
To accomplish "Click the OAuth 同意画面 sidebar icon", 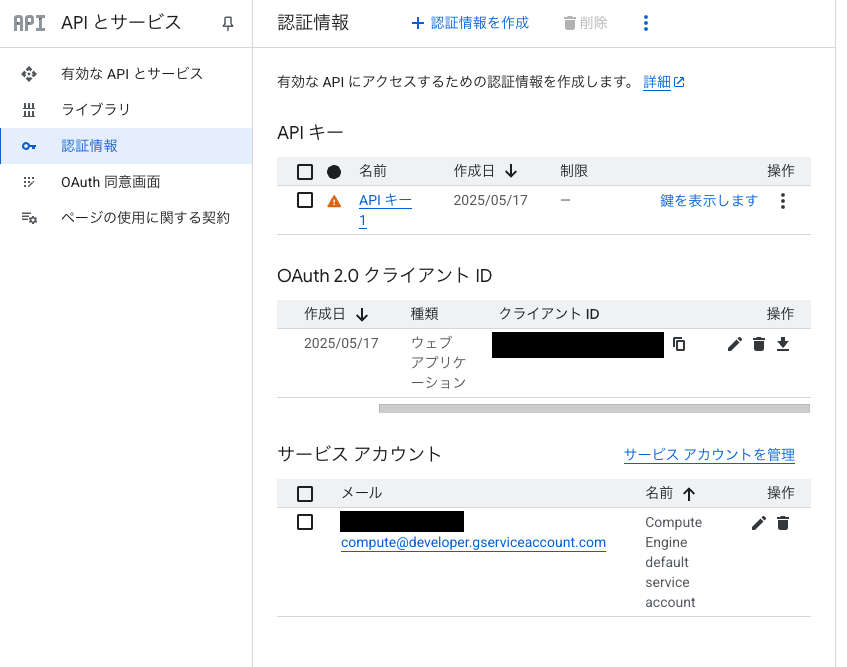I will click(29, 182).
